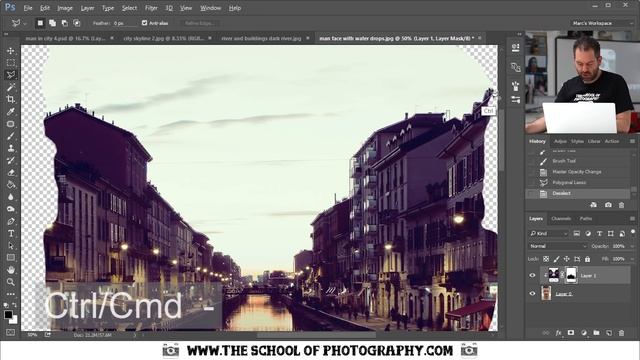This screenshot has width=640, height=360.
Task: Click Add to selection mode icon
Action: point(52,23)
